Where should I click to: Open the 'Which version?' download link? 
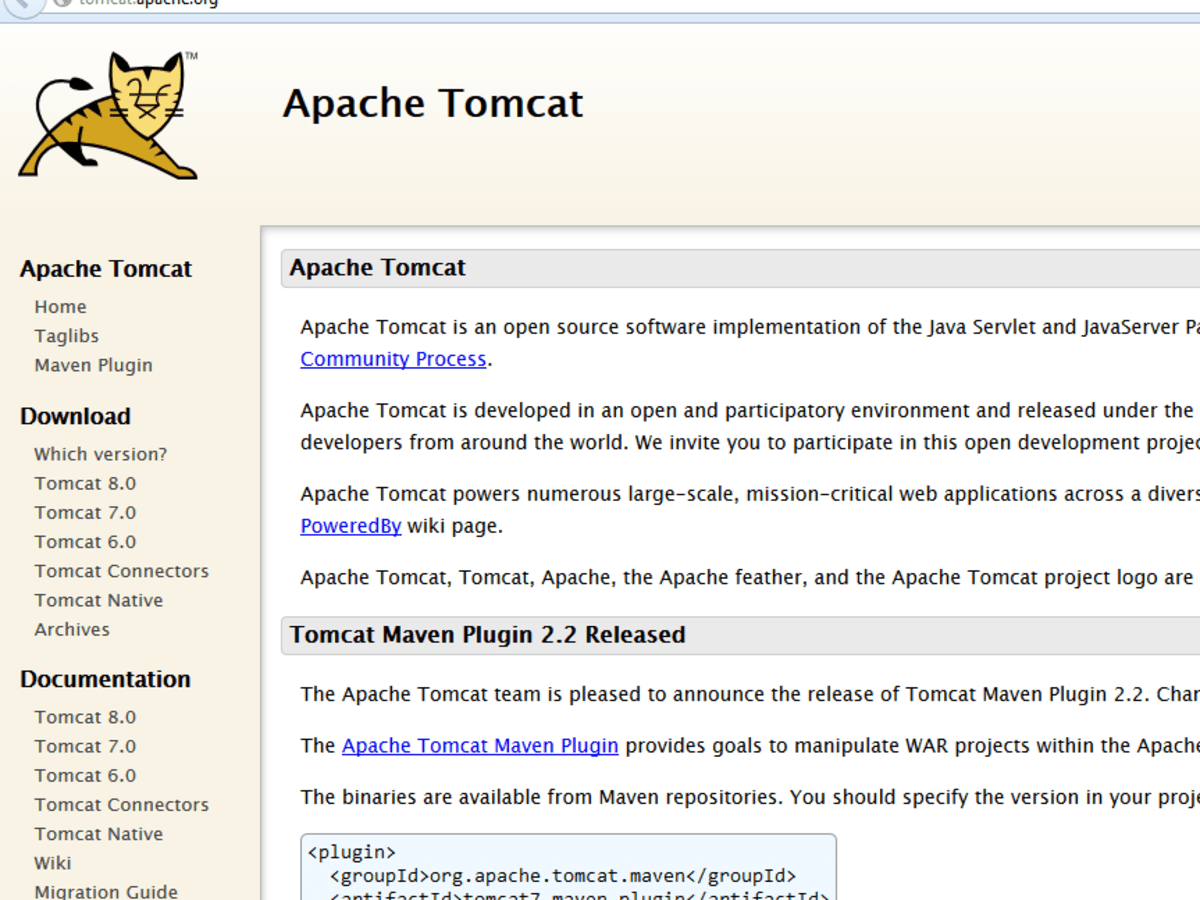click(x=100, y=454)
